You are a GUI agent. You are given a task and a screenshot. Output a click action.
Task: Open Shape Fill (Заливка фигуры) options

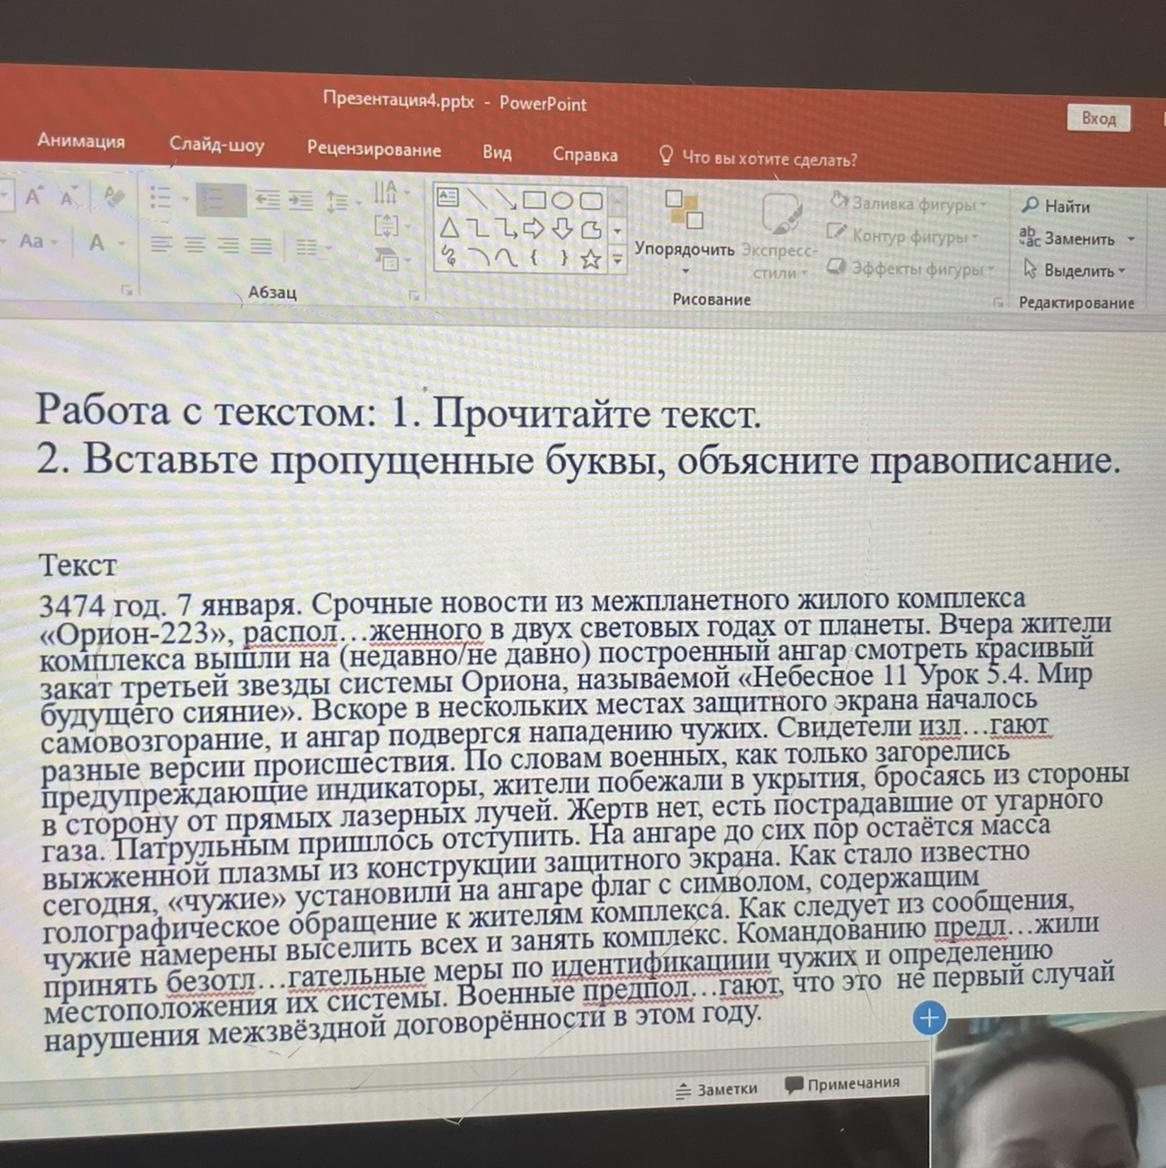pyautogui.click(x=908, y=203)
